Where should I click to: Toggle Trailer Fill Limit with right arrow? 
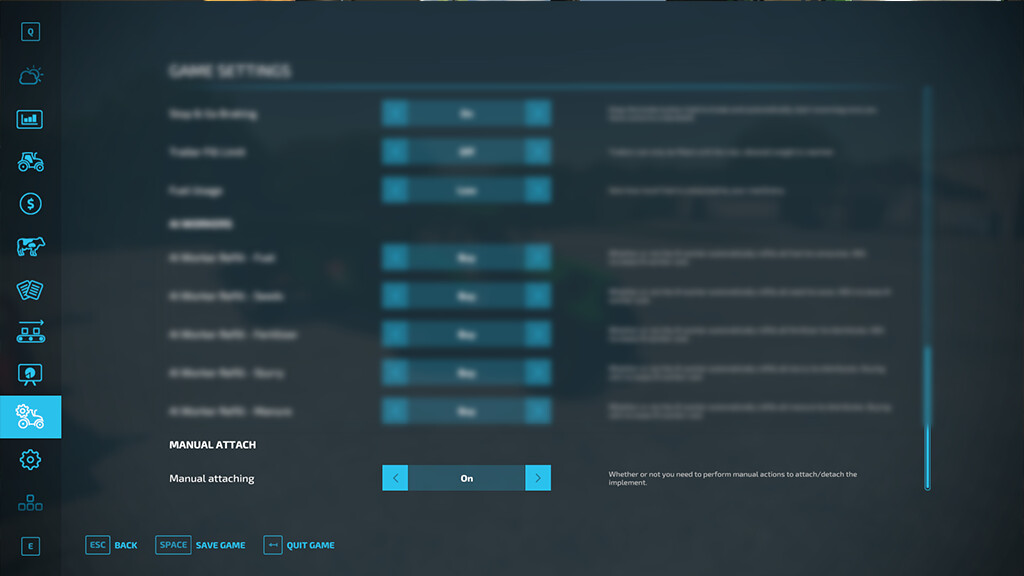pyautogui.click(x=538, y=152)
